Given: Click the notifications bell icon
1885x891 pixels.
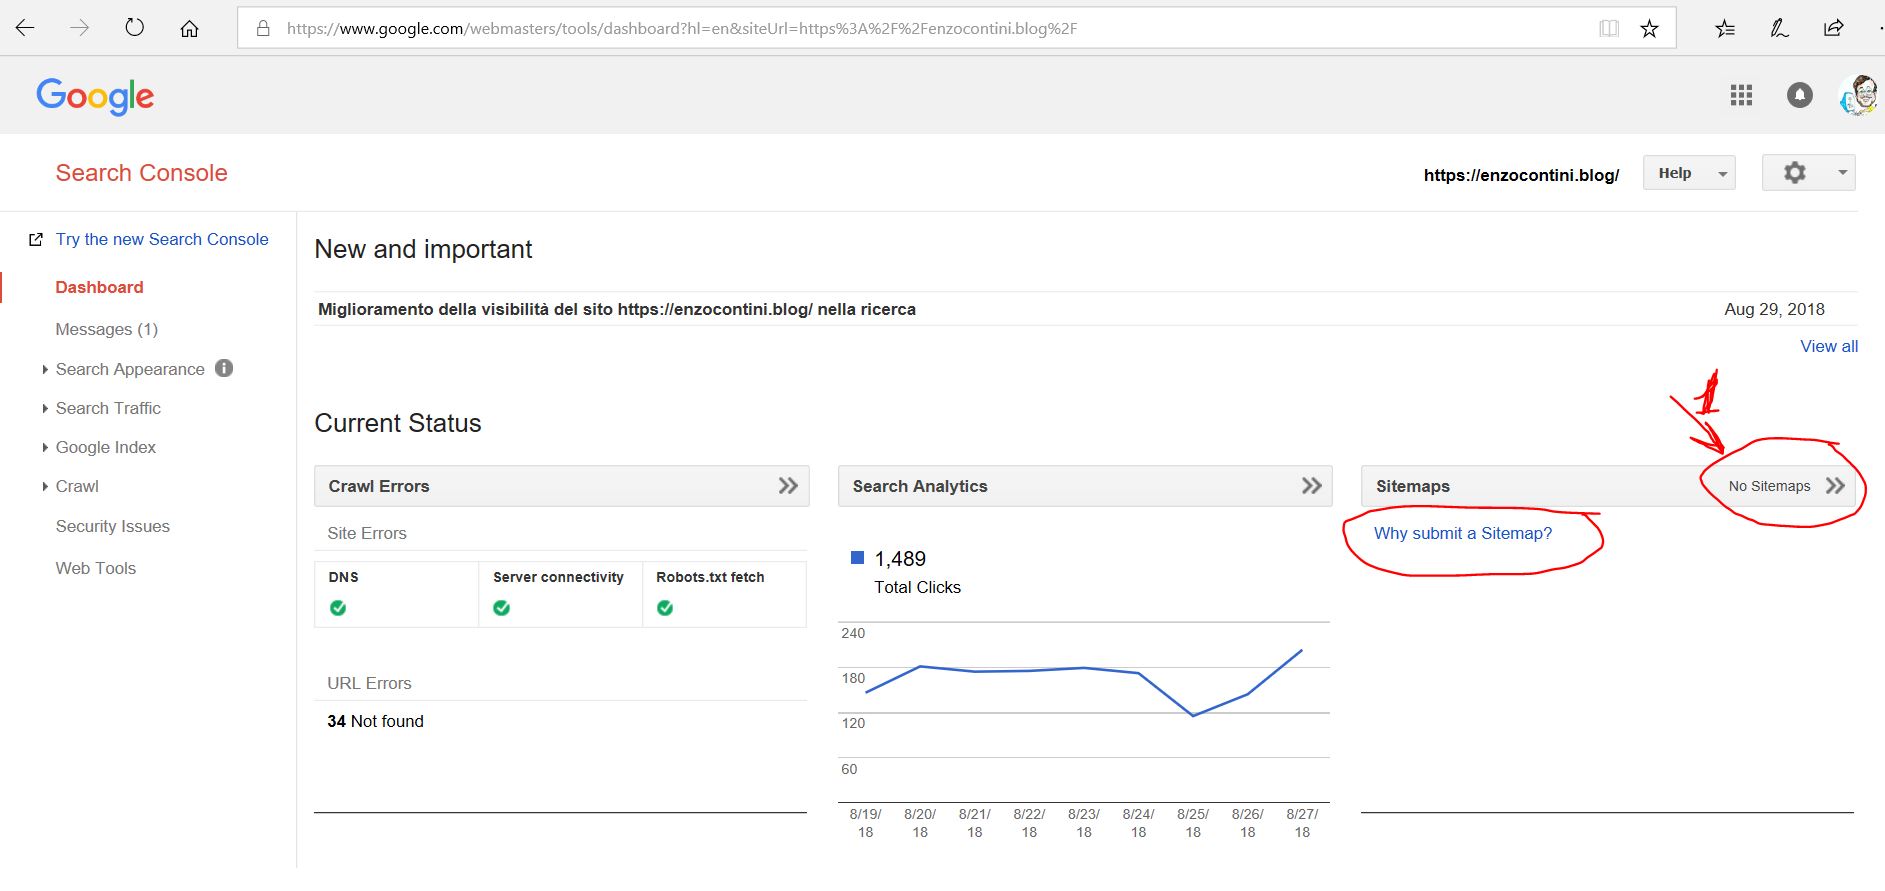Looking at the screenshot, I should (1799, 95).
